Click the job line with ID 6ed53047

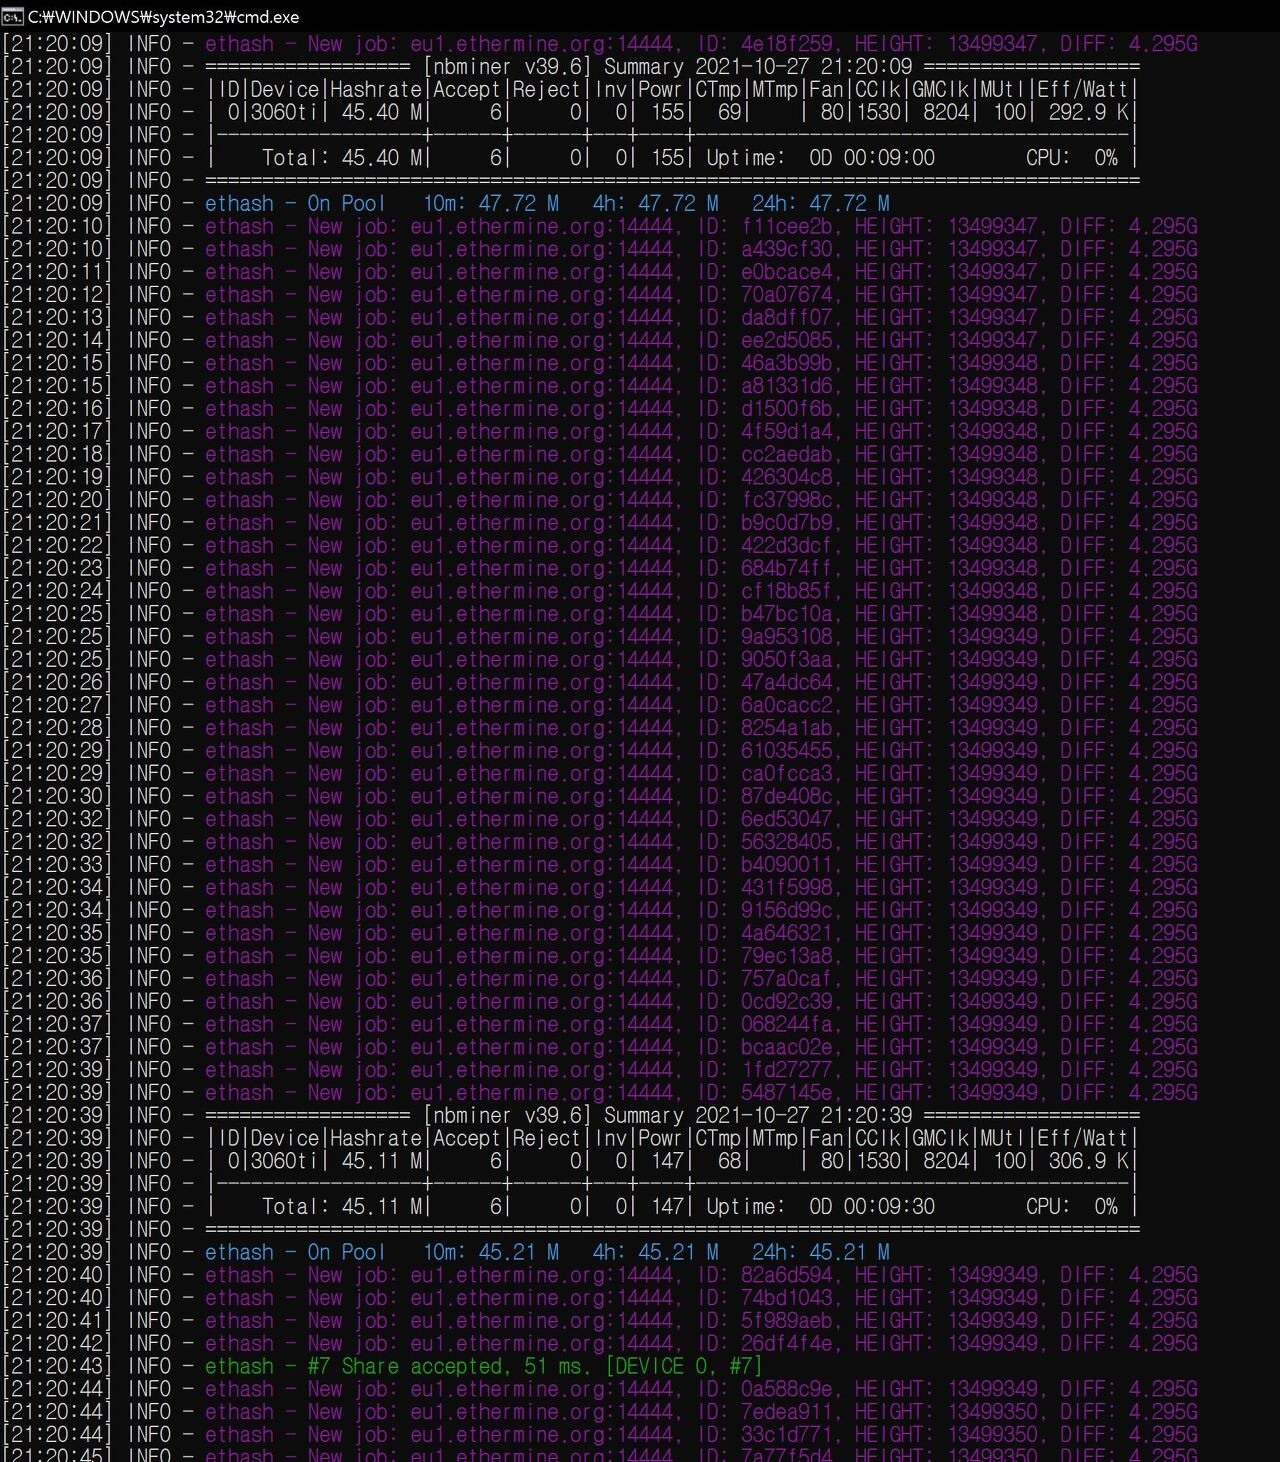(600, 819)
